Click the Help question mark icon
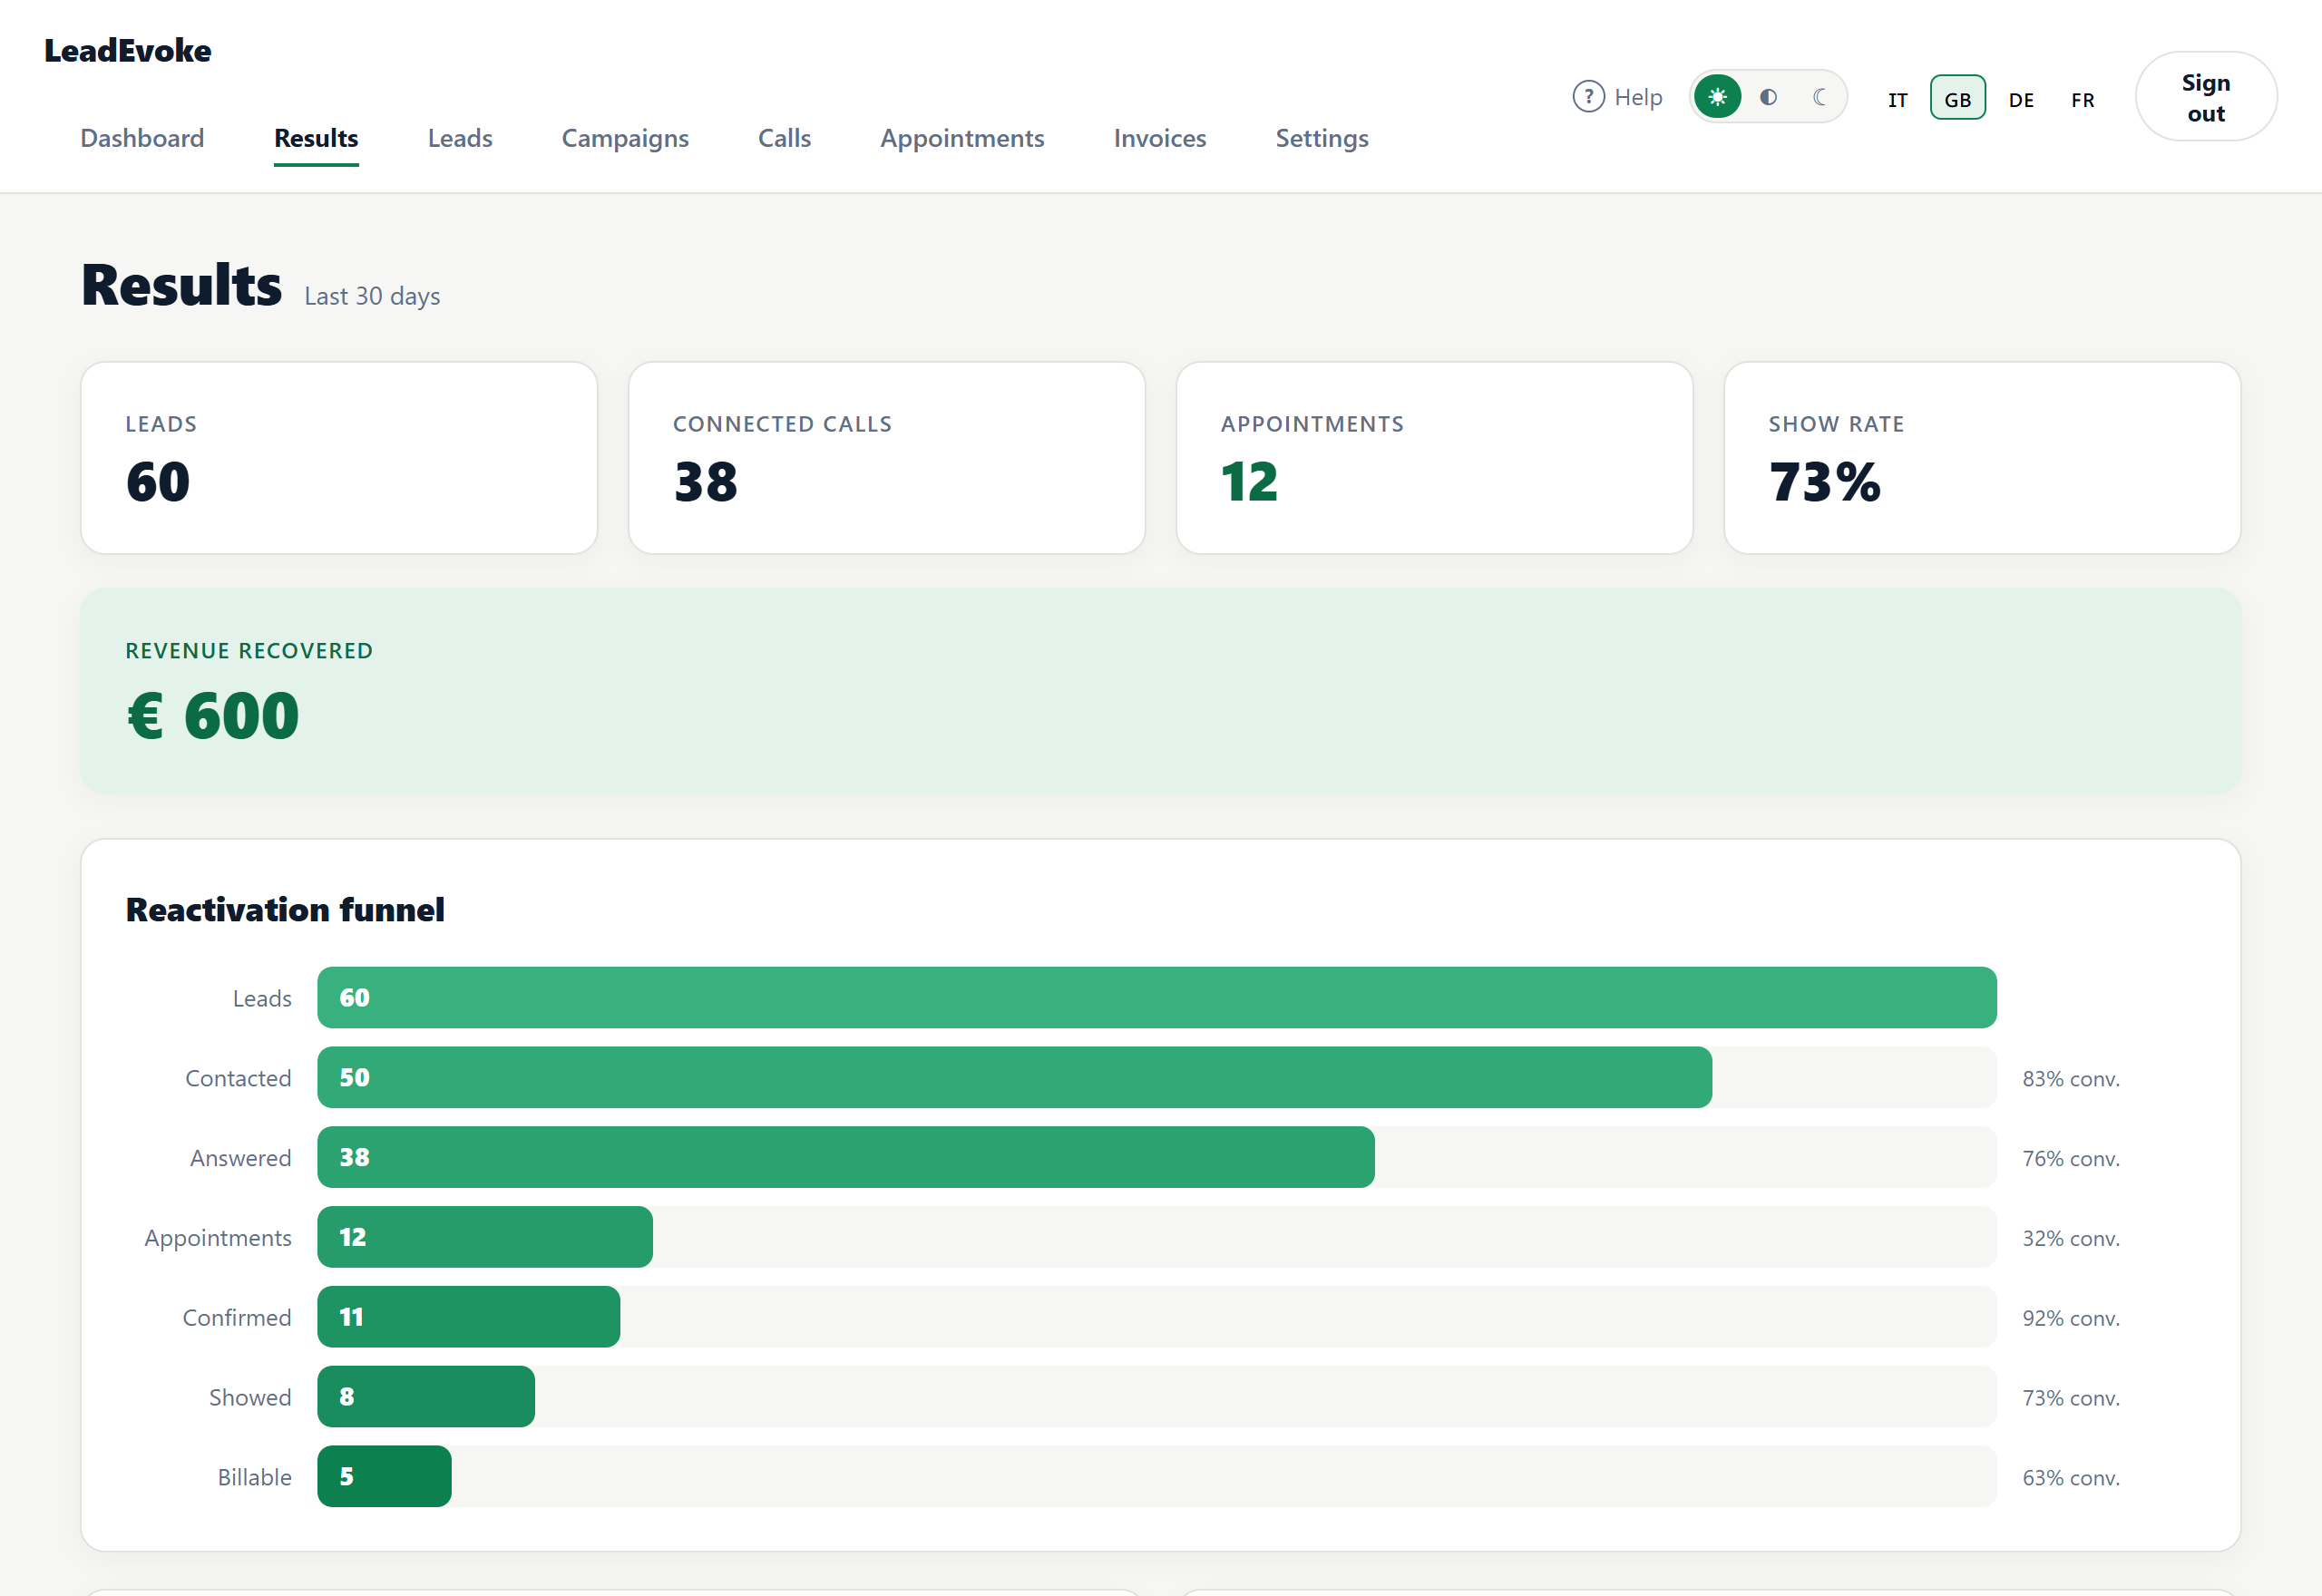 1588,97
